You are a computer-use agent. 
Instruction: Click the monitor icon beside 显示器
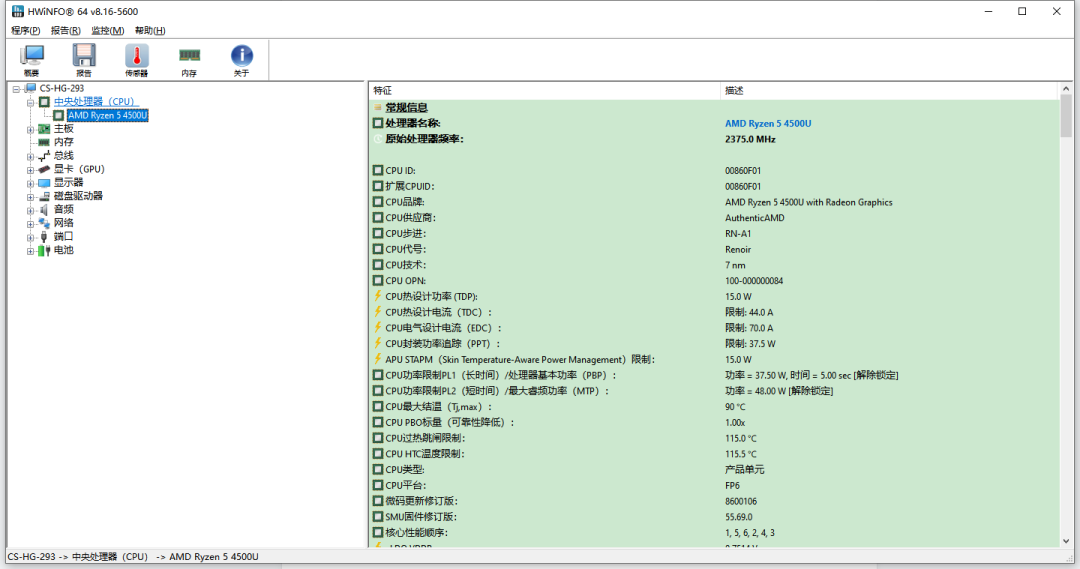[x=44, y=183]
